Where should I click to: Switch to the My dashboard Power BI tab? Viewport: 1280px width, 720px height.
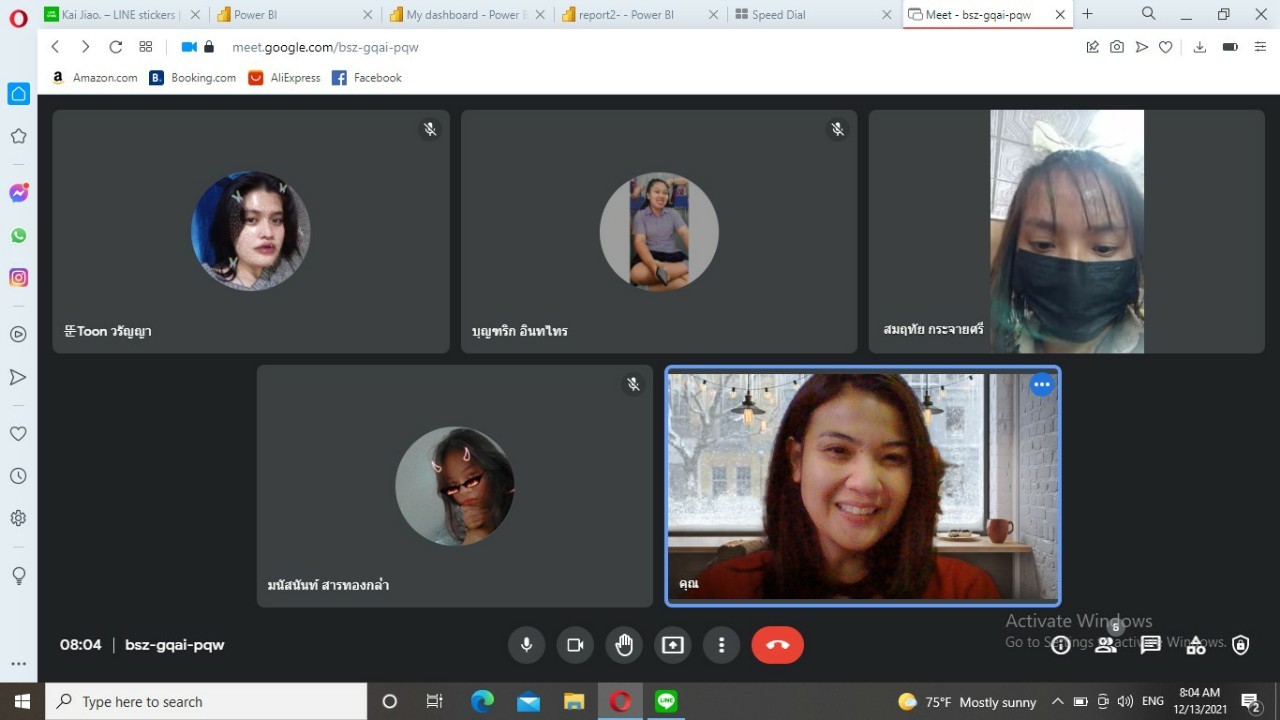[463, 15]
